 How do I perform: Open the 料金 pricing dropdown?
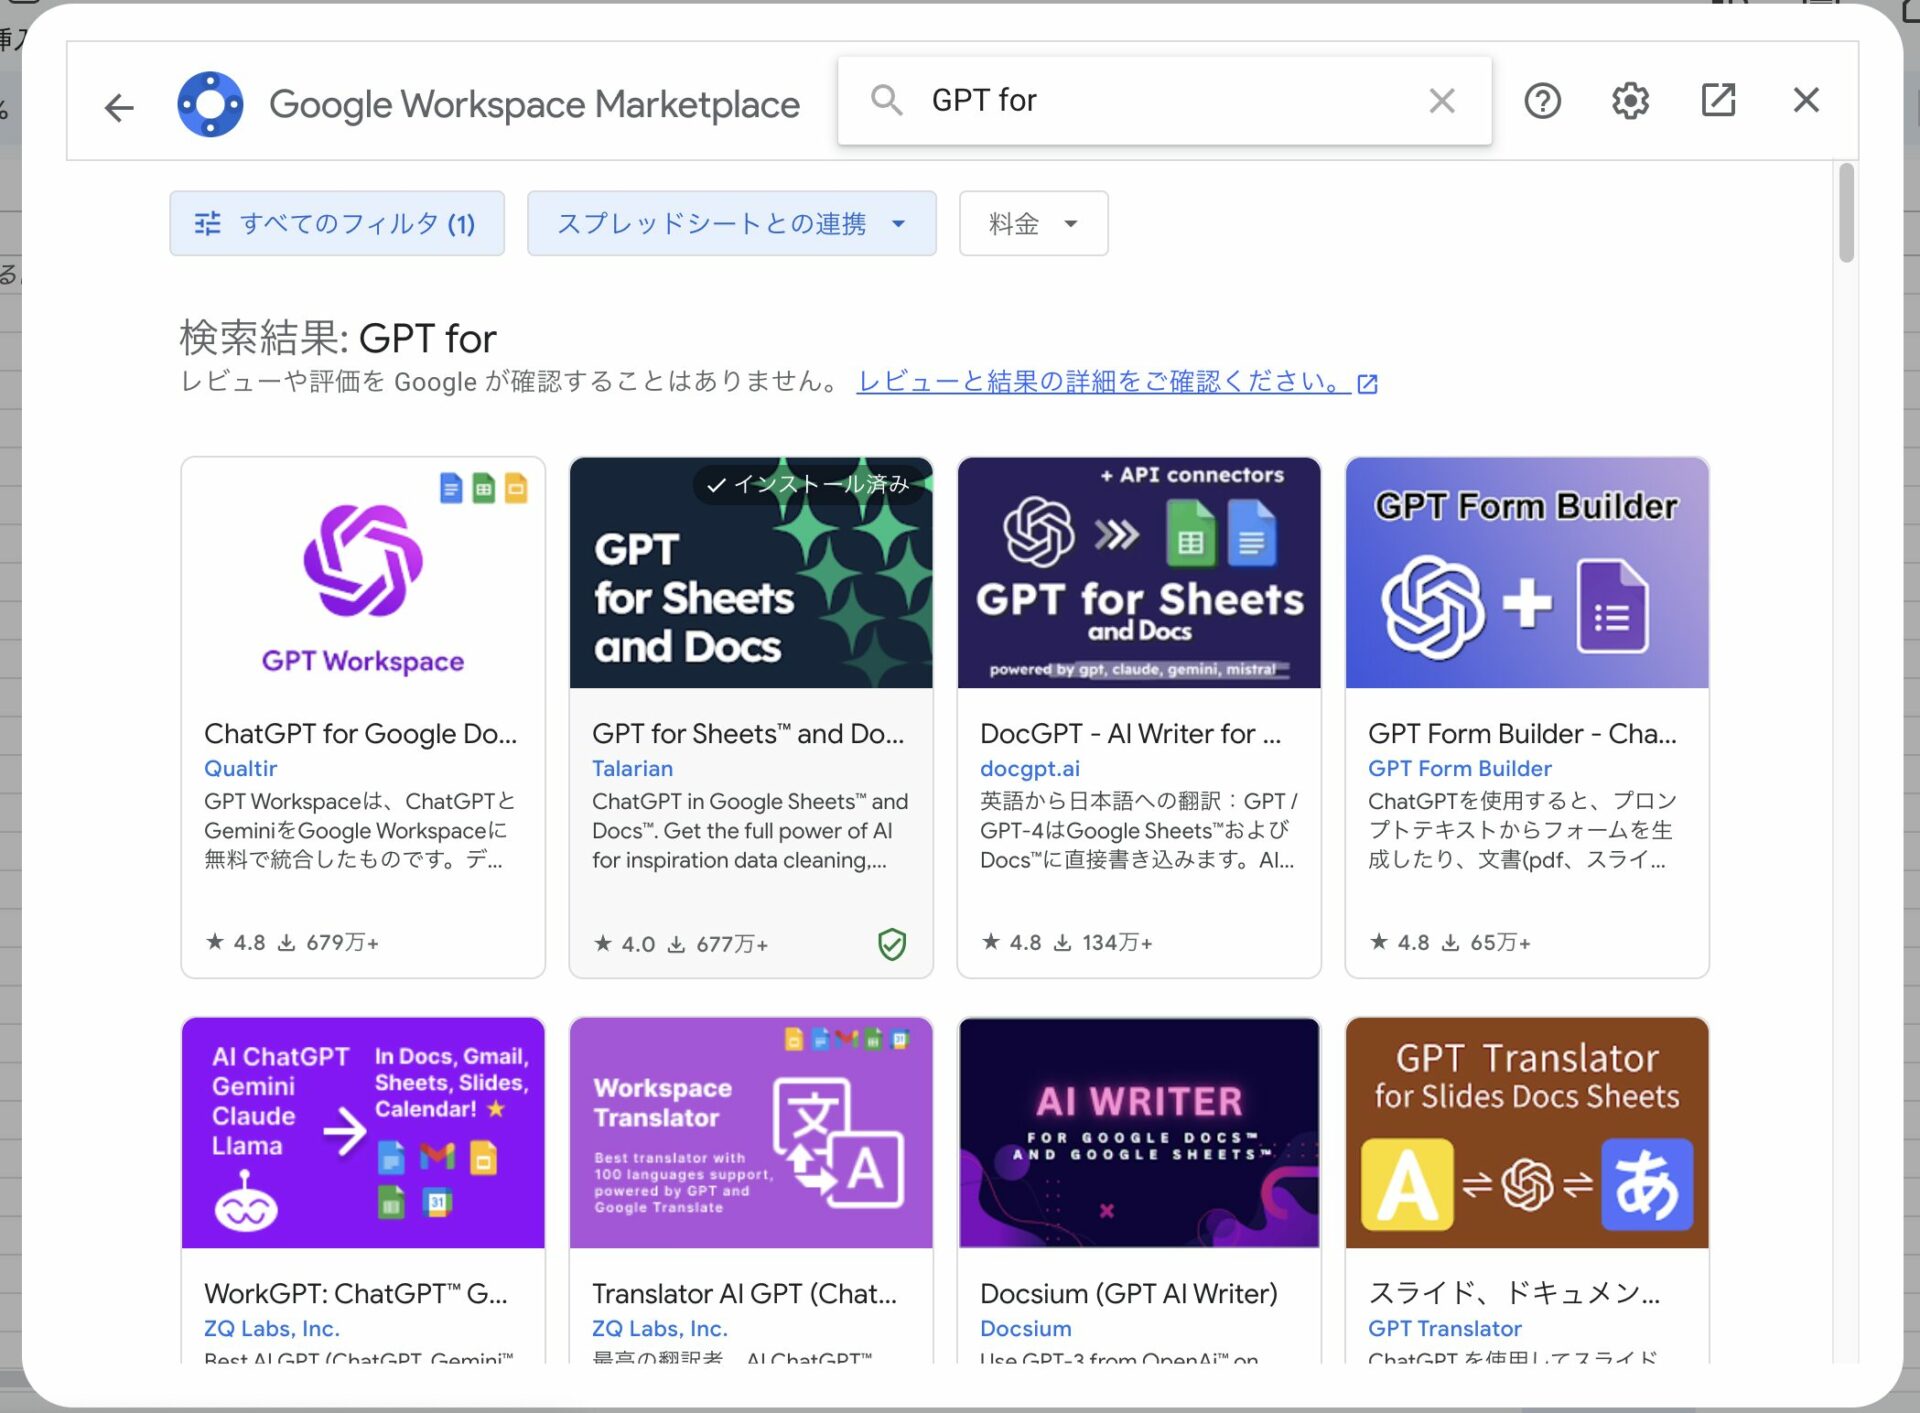[x=1032, y=223]
